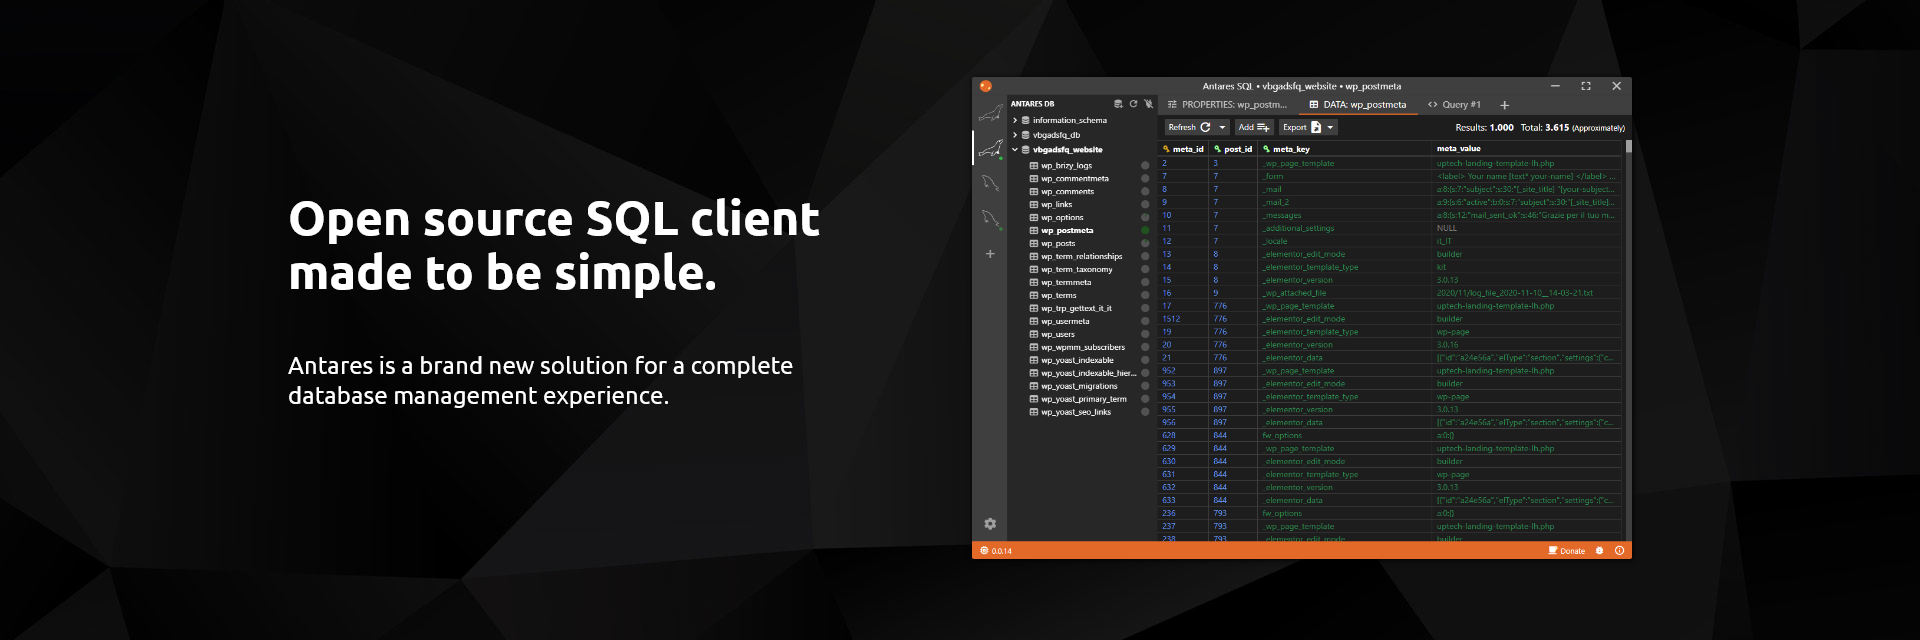This screenshot has width=1920, height=640.
Task: Refresh the database explorer tree
Action: (x=1133, y=104)
